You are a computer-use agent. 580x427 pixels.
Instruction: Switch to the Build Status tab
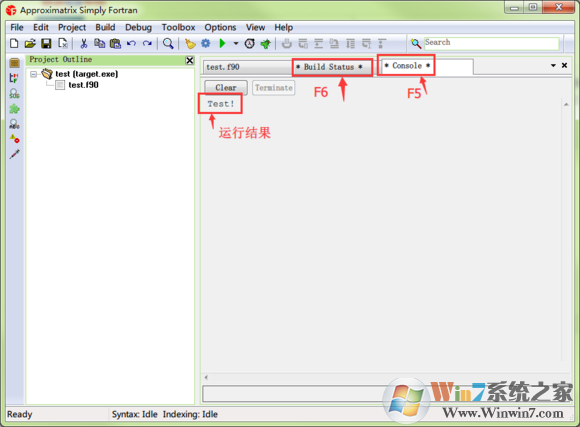point(329,67)
